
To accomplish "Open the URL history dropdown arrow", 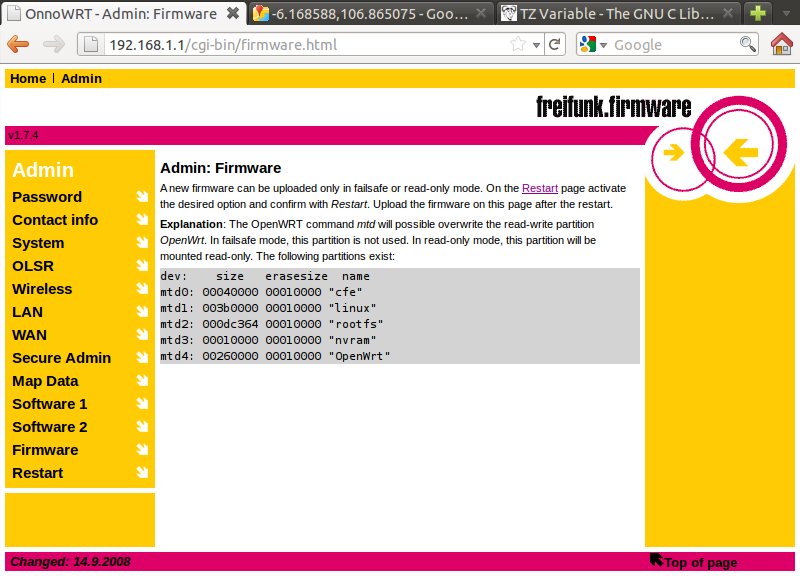I will [x=536, y=45].
